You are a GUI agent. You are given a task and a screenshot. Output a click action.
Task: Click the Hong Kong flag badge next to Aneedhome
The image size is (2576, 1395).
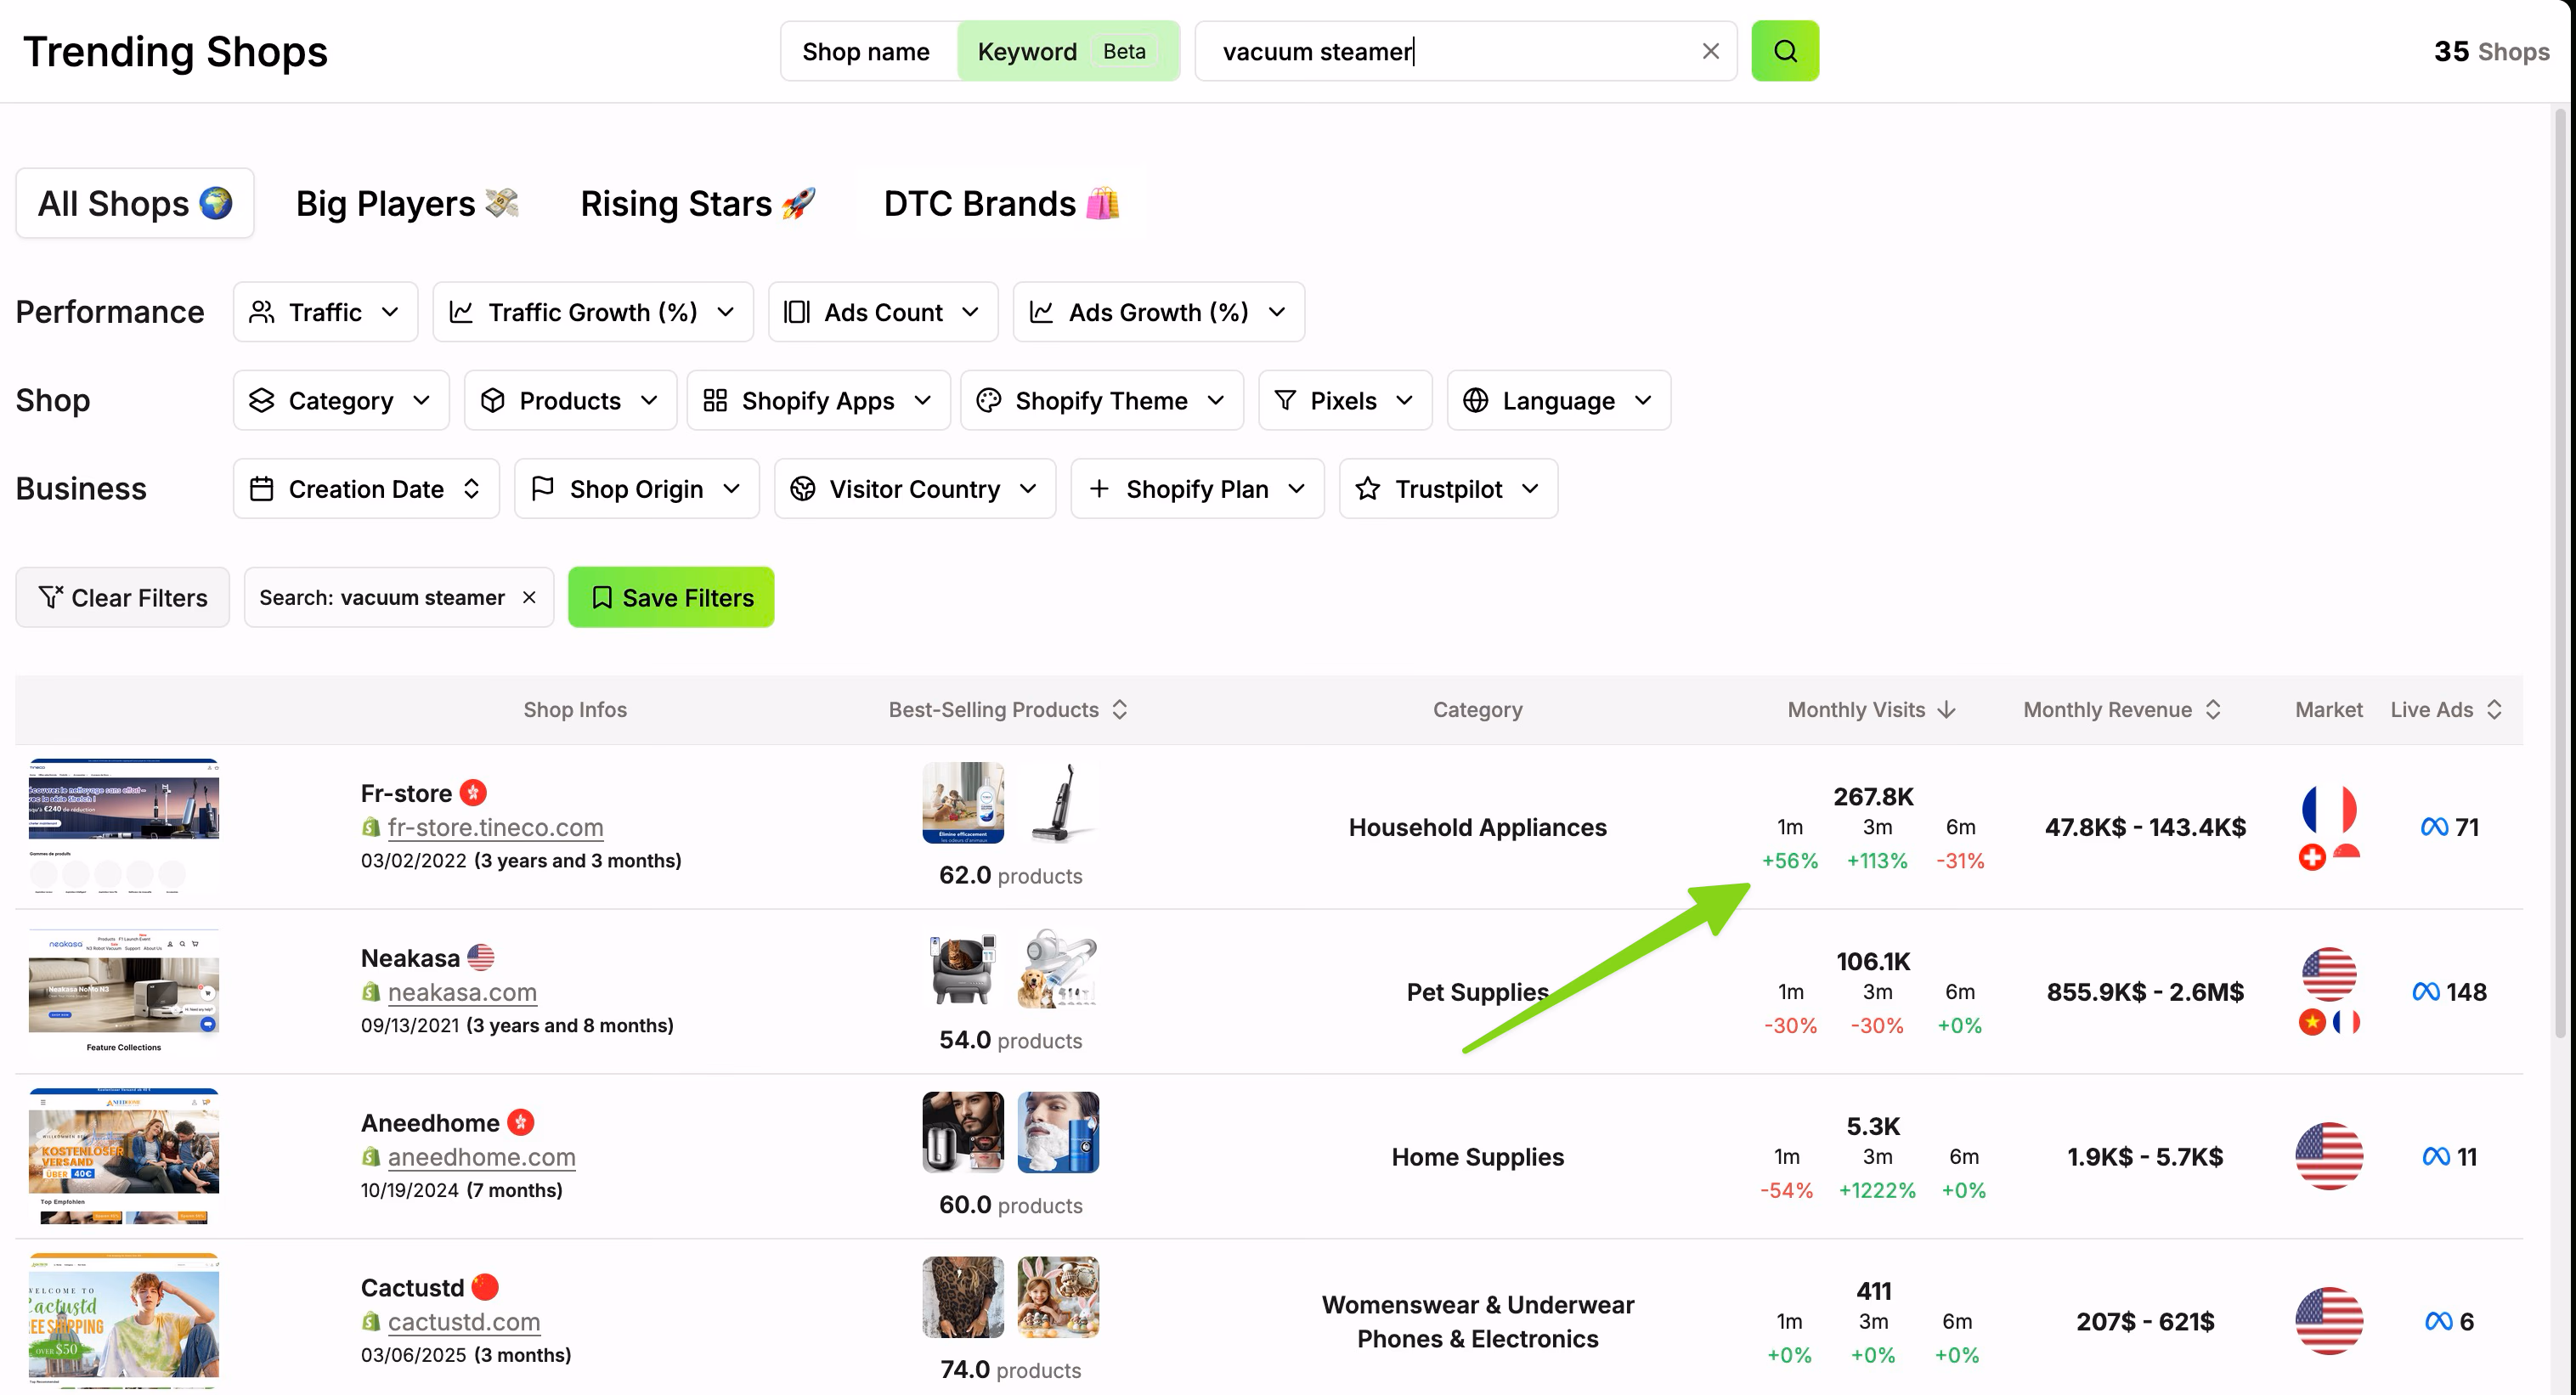(520, 1123)
